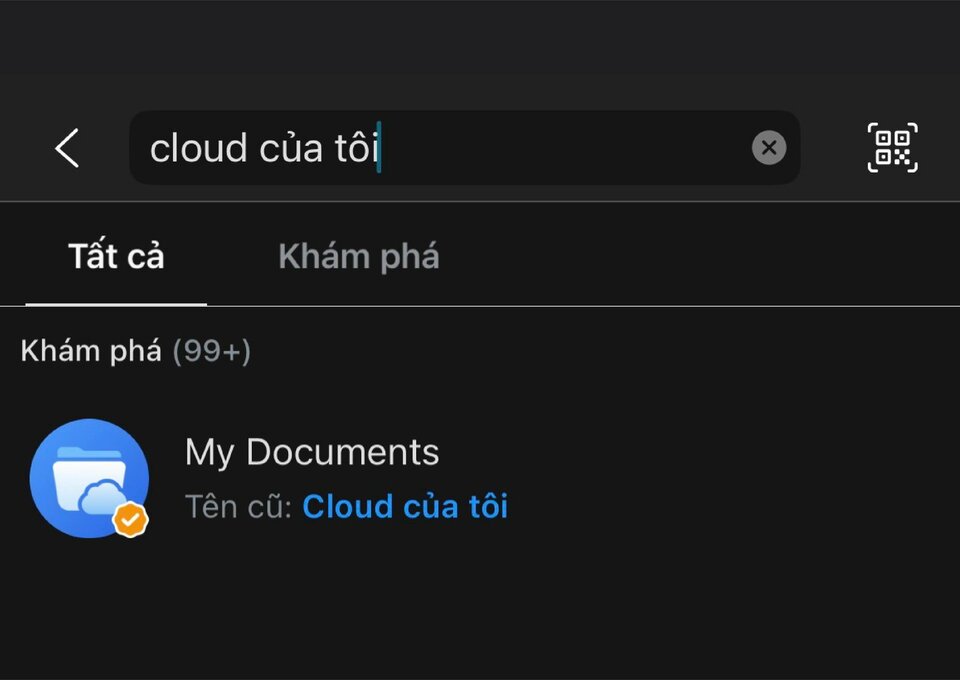Tap the empty area below search results

(x=480, y=620)
